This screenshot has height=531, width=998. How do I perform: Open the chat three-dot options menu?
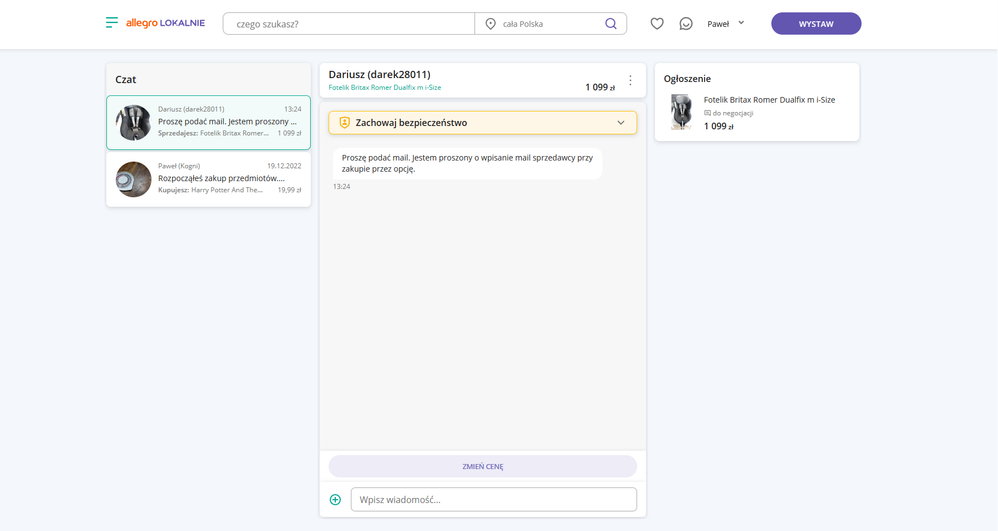point(630,80)
